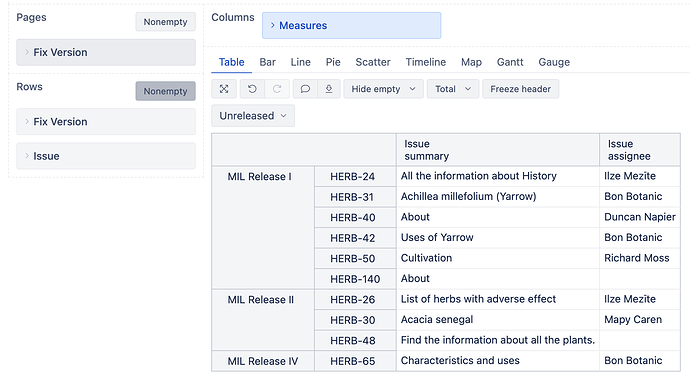
Task: Select issue HERB-65
Action: [355, 361]
